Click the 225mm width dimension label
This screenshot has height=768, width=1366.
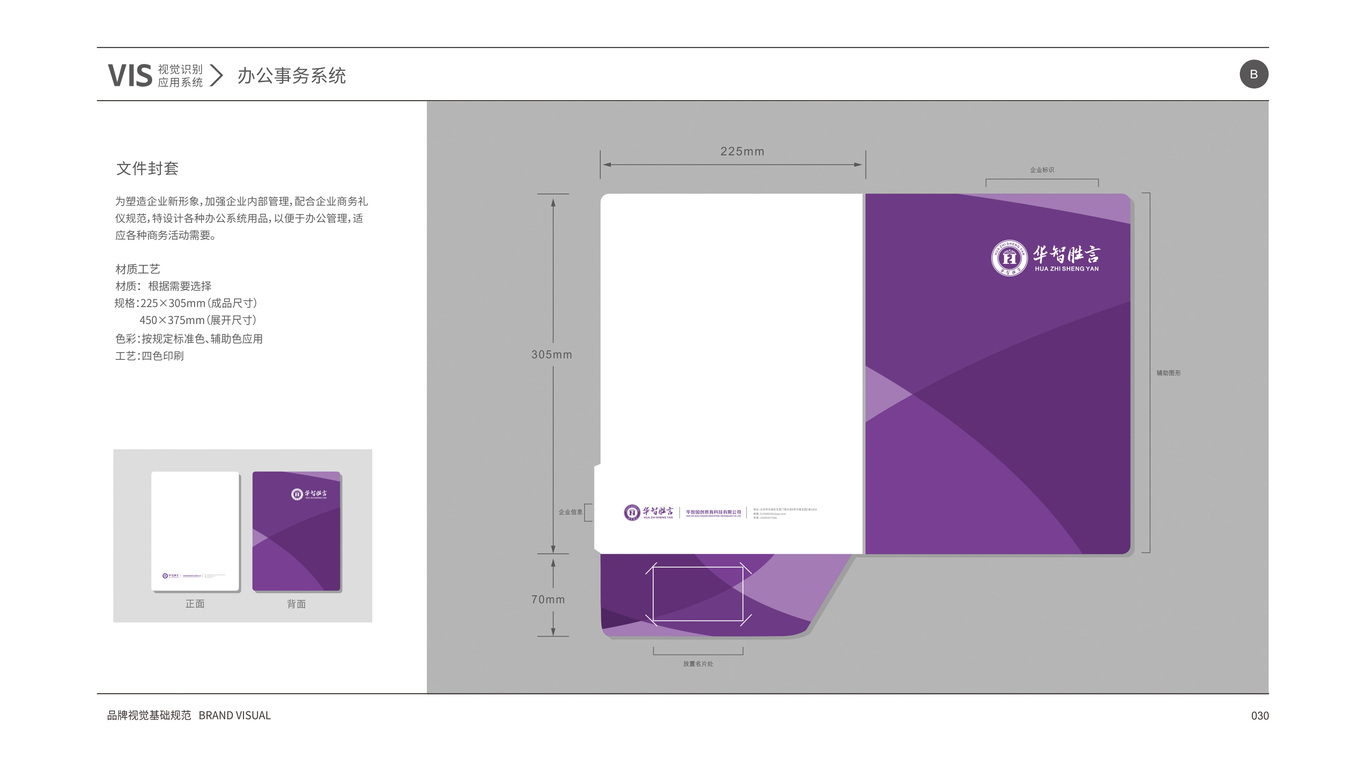[742, 152]
